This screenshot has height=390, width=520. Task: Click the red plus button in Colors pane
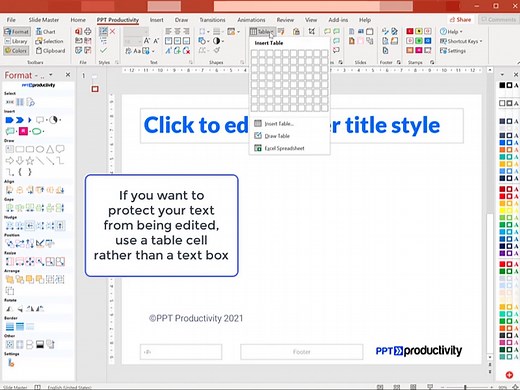click(509, 375)
